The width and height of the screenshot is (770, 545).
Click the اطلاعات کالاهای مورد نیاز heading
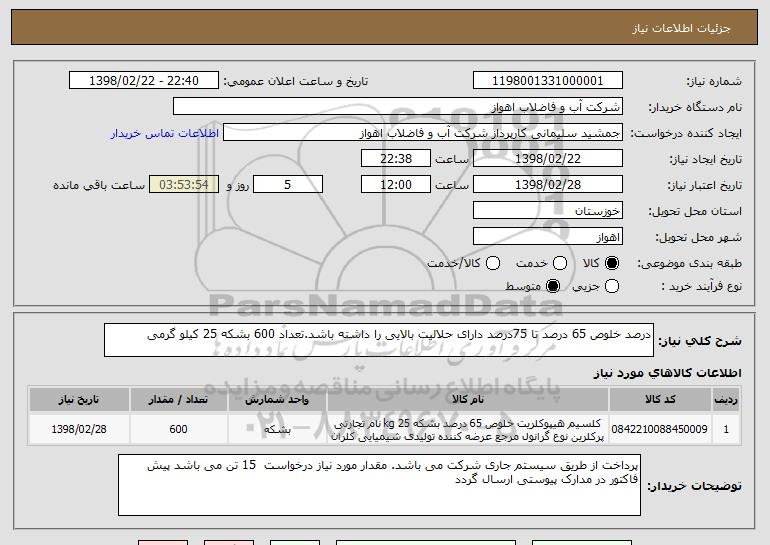point(667,373)
